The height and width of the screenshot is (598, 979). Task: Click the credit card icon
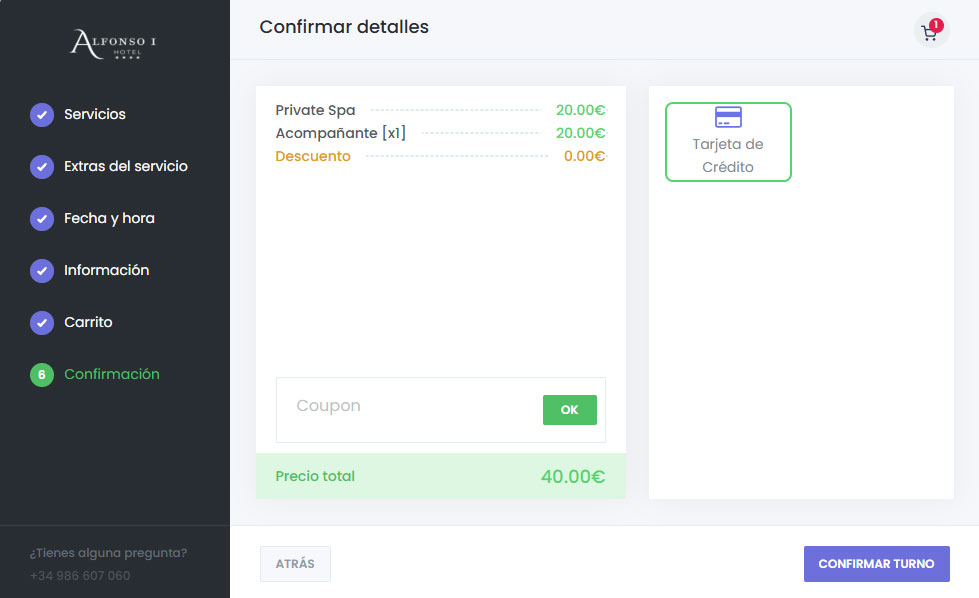tap(728, 117)
